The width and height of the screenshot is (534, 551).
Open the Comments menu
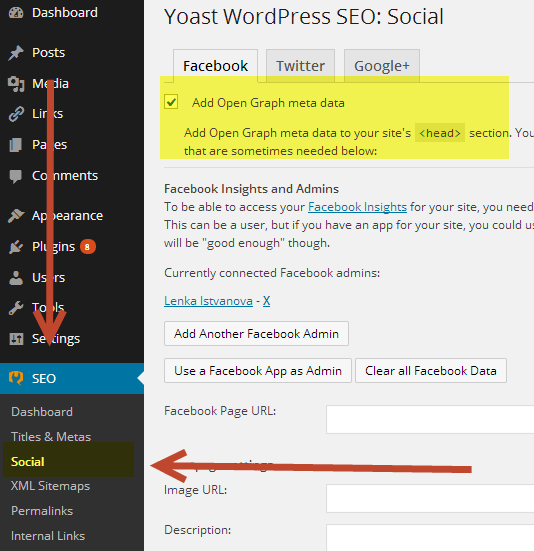pos(65,176)
